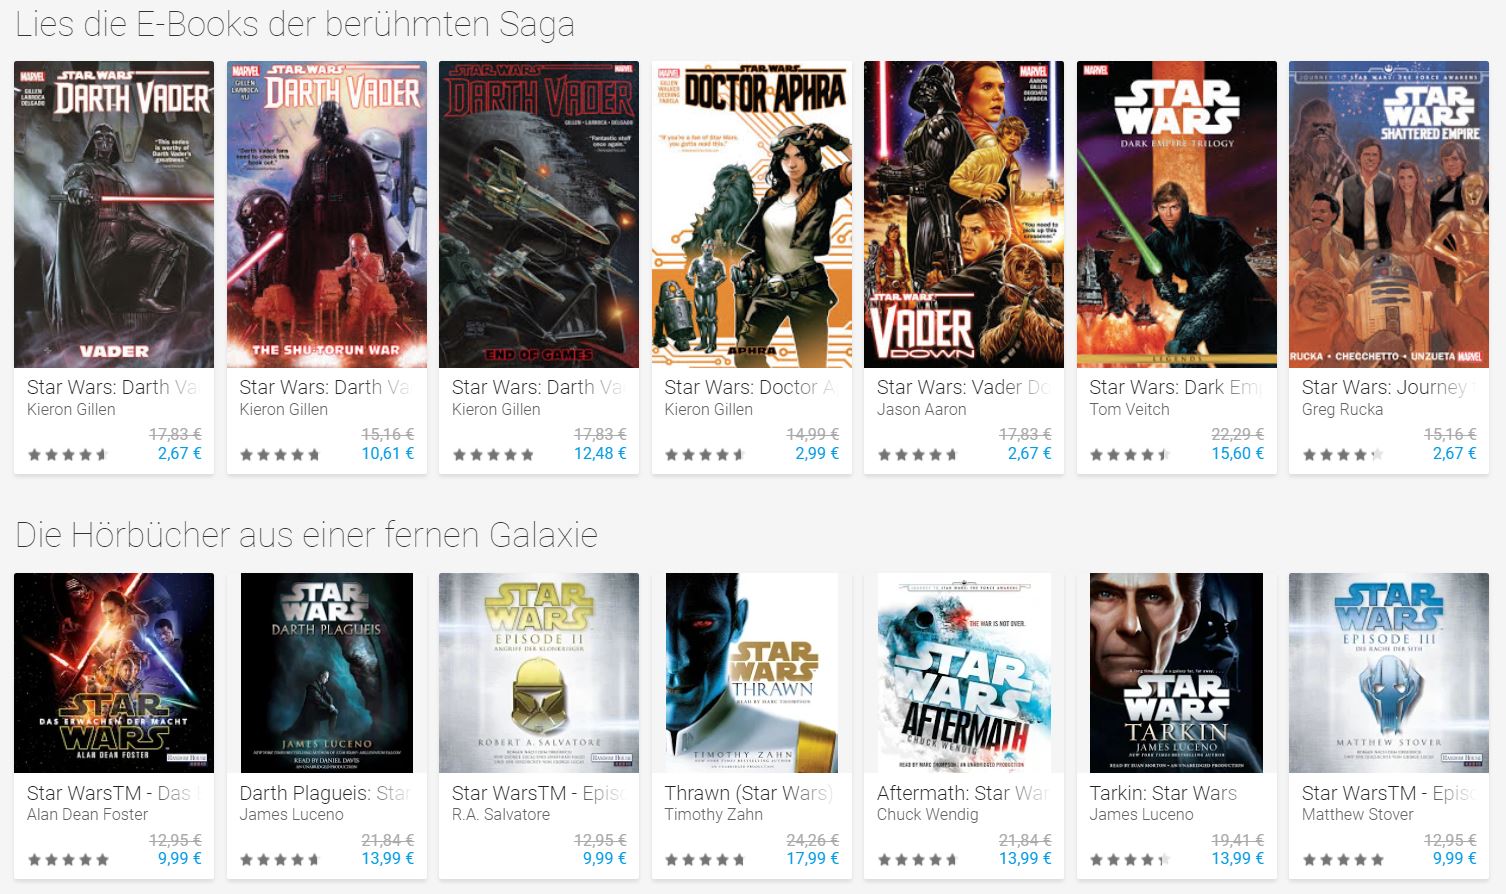Viewport: 1506px width, 894px height.
Task: Open Darth Vader 'Vader' cover thumbnail
Action: click(114, 214)
